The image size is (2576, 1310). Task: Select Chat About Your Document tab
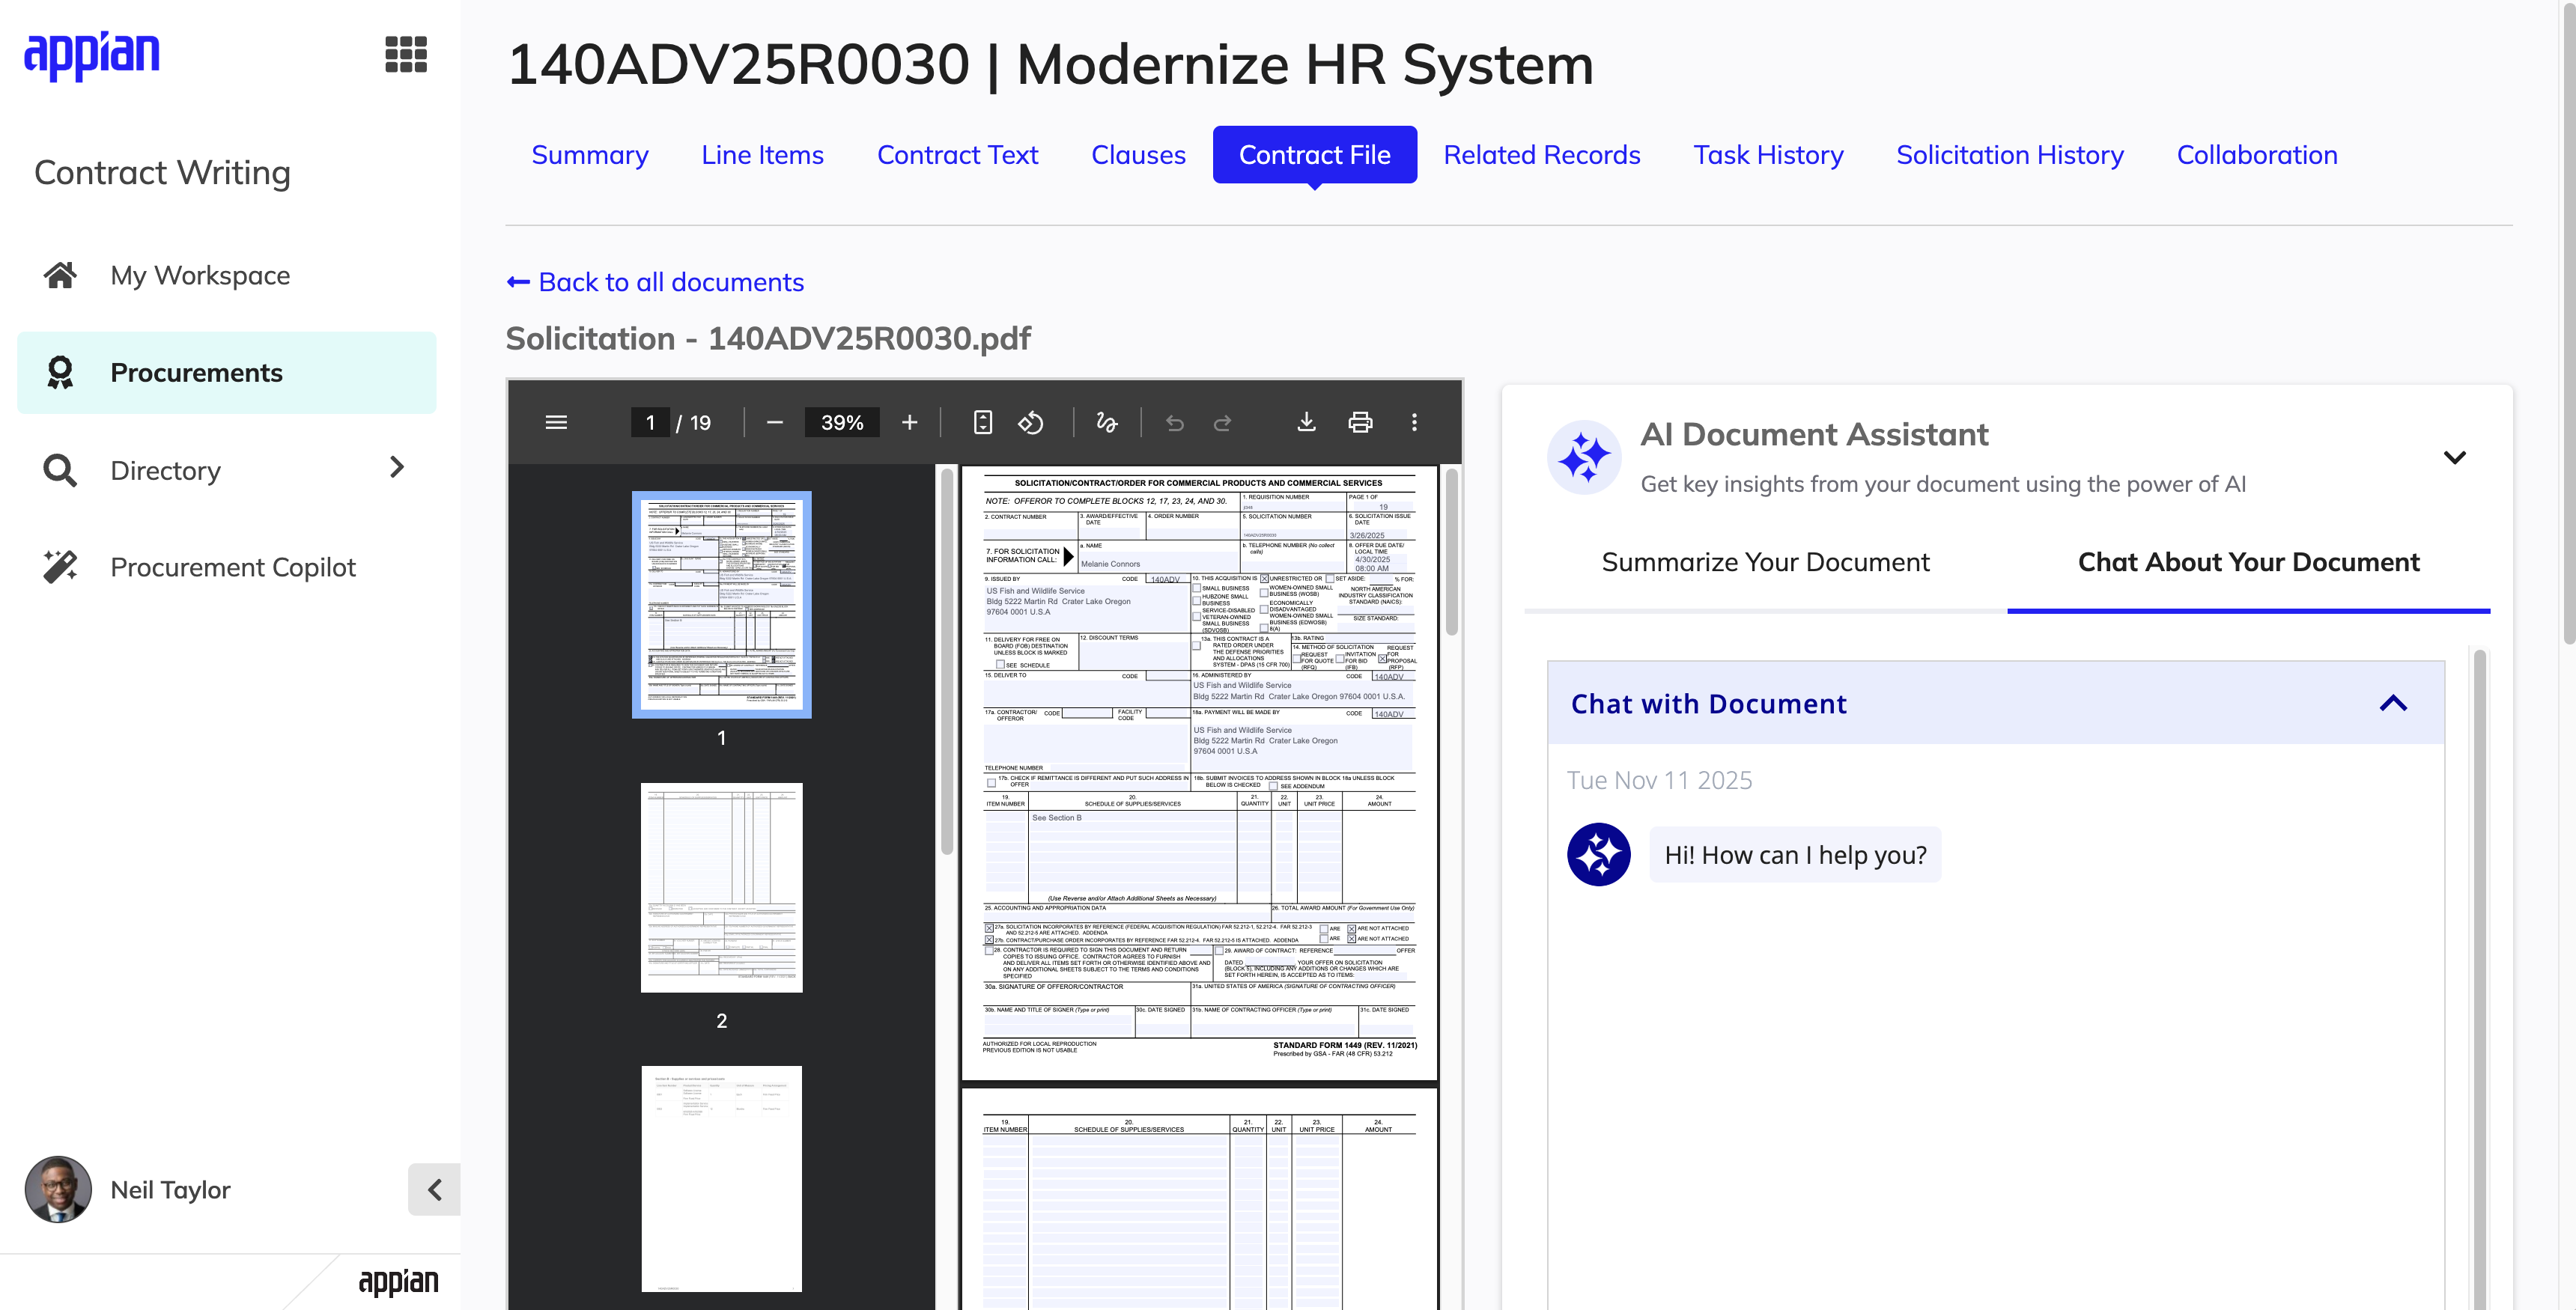click(2248, 562)
